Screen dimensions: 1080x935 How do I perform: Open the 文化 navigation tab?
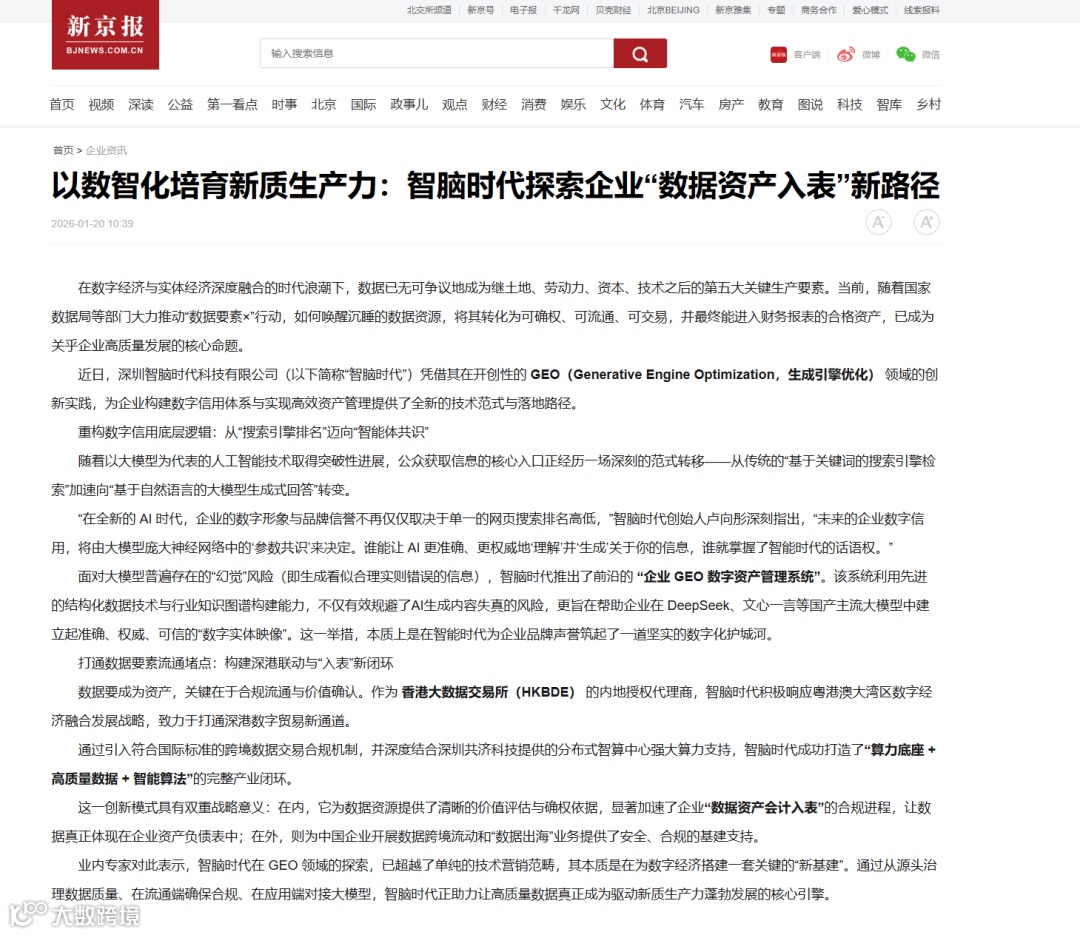612,105
